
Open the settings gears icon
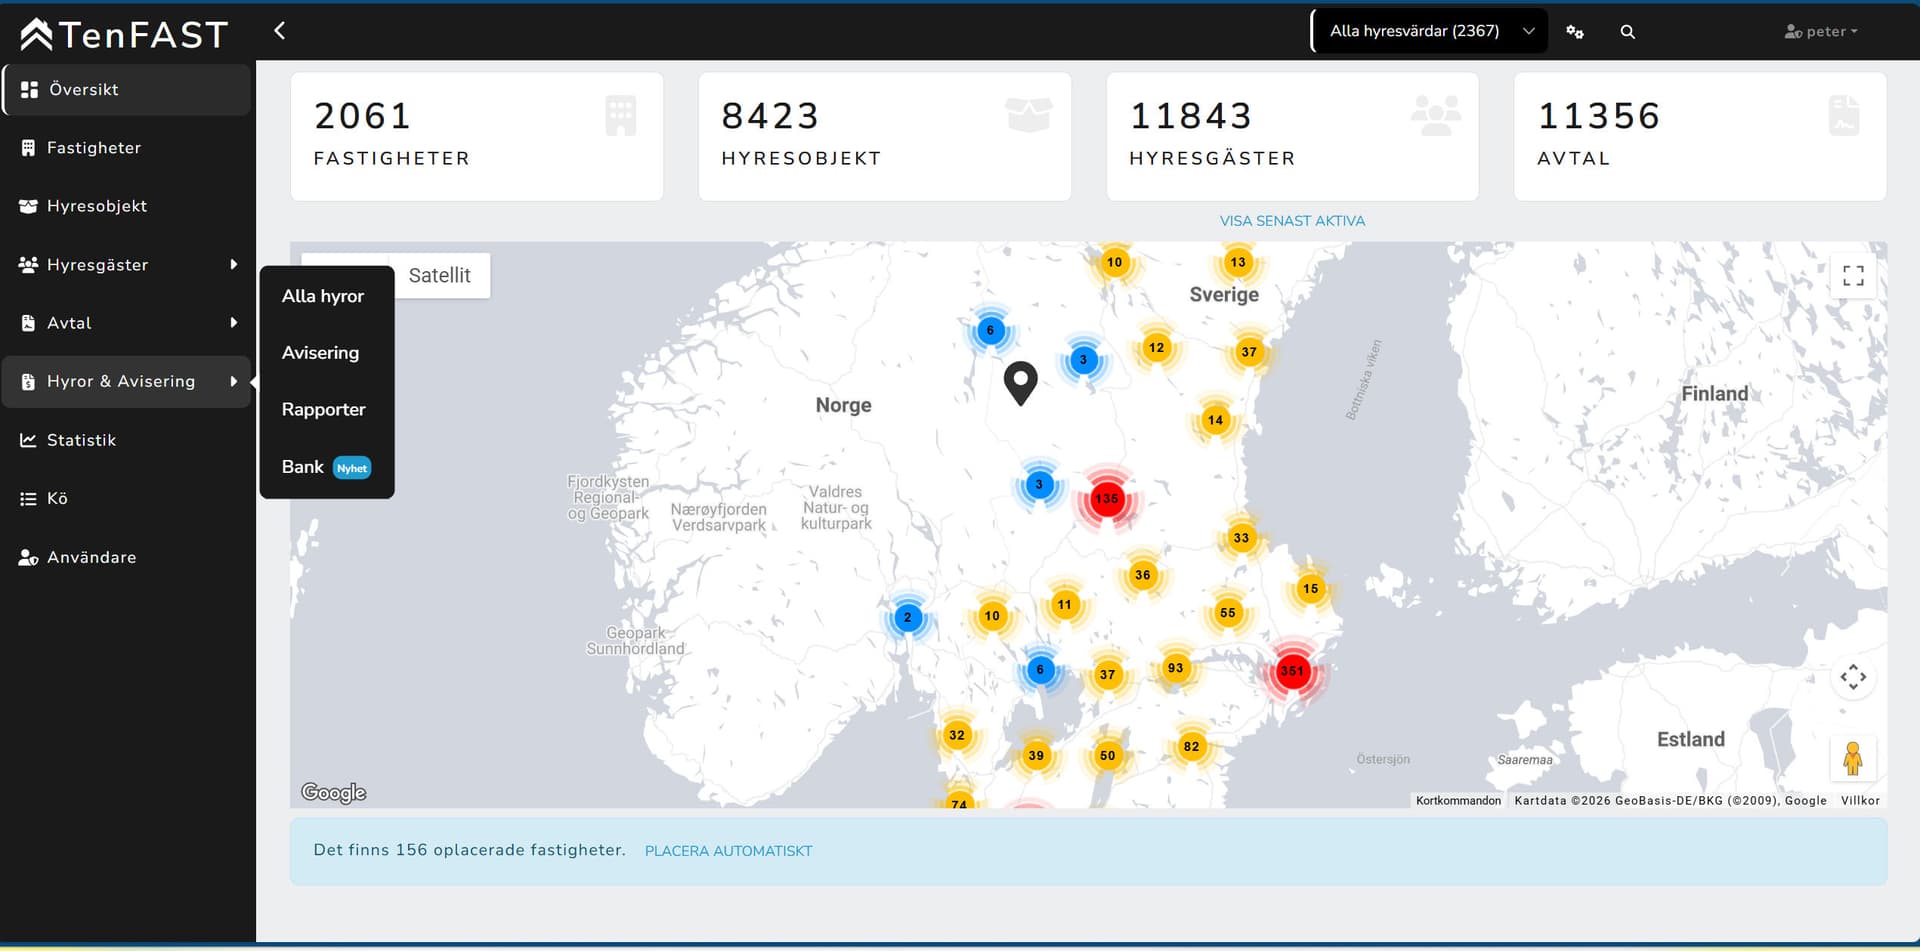1575,32
